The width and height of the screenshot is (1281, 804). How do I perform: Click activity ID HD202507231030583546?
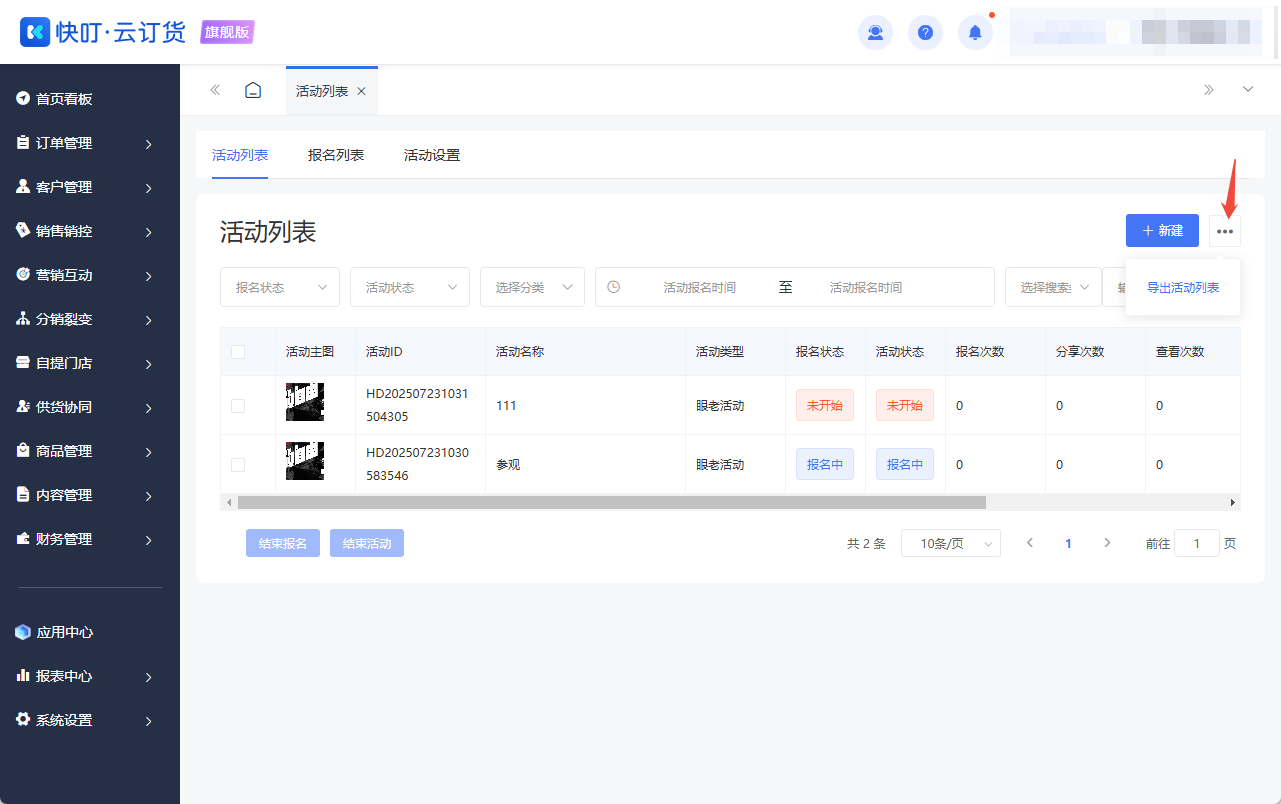[x=417, y=464]
